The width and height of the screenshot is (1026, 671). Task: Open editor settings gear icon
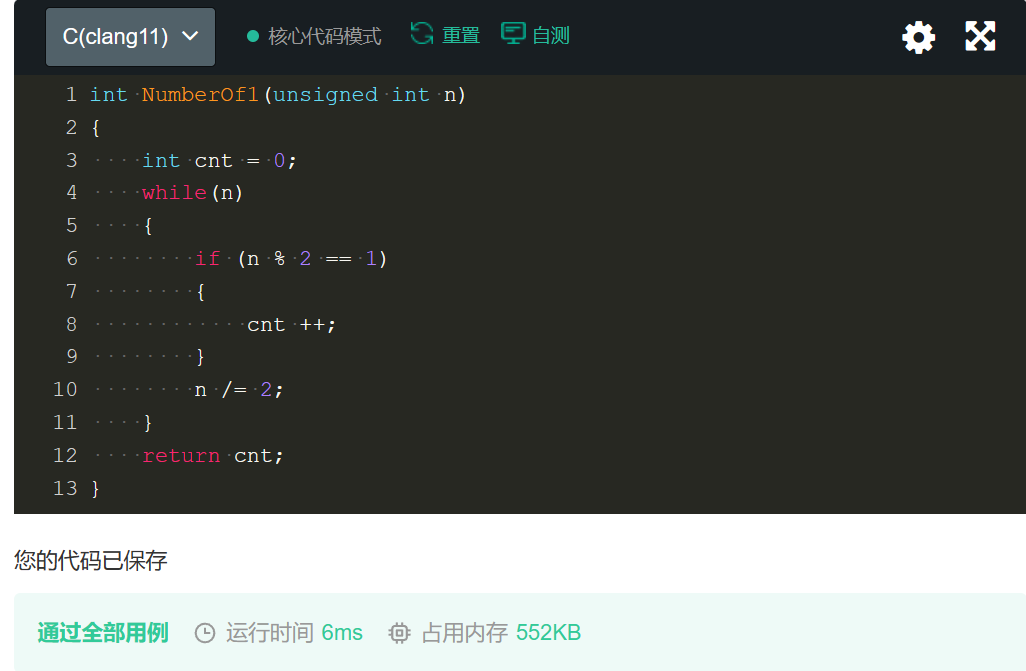(918, 38)
